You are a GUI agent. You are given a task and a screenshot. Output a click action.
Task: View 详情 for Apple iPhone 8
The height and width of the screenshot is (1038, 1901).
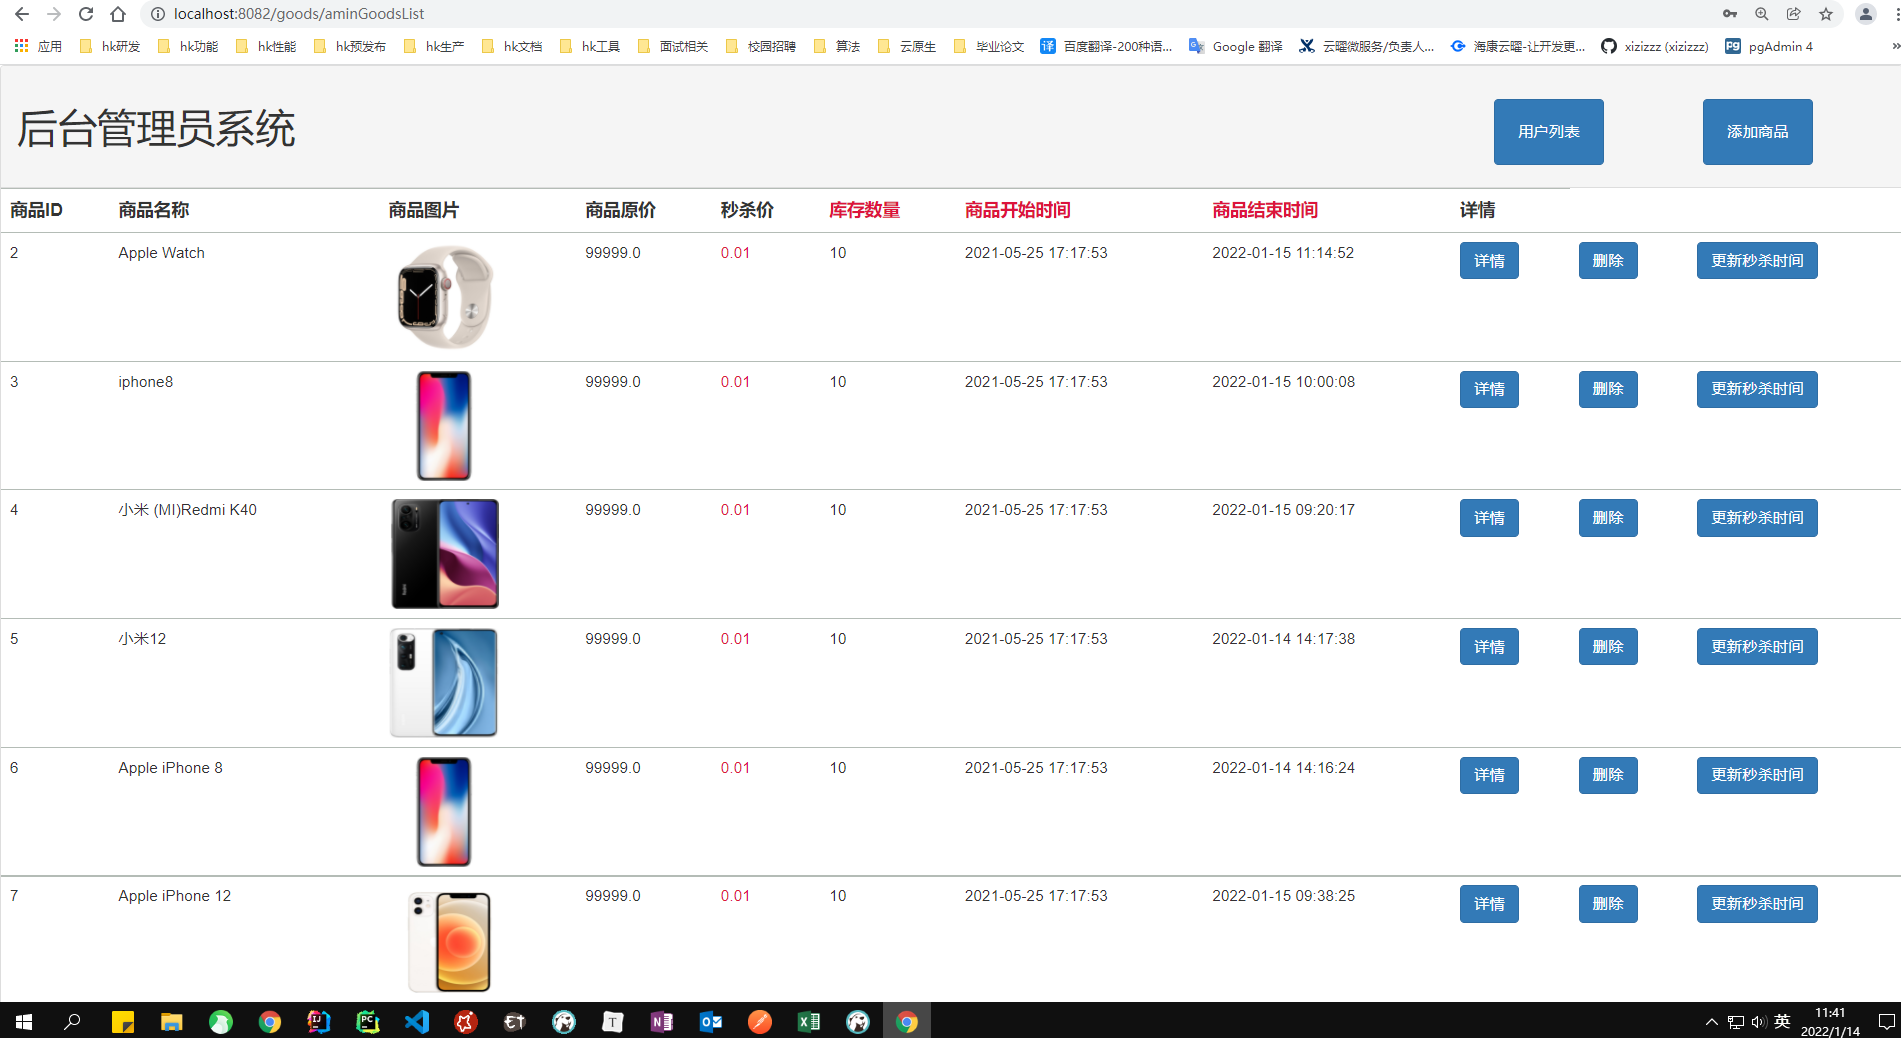[1489, 775]
